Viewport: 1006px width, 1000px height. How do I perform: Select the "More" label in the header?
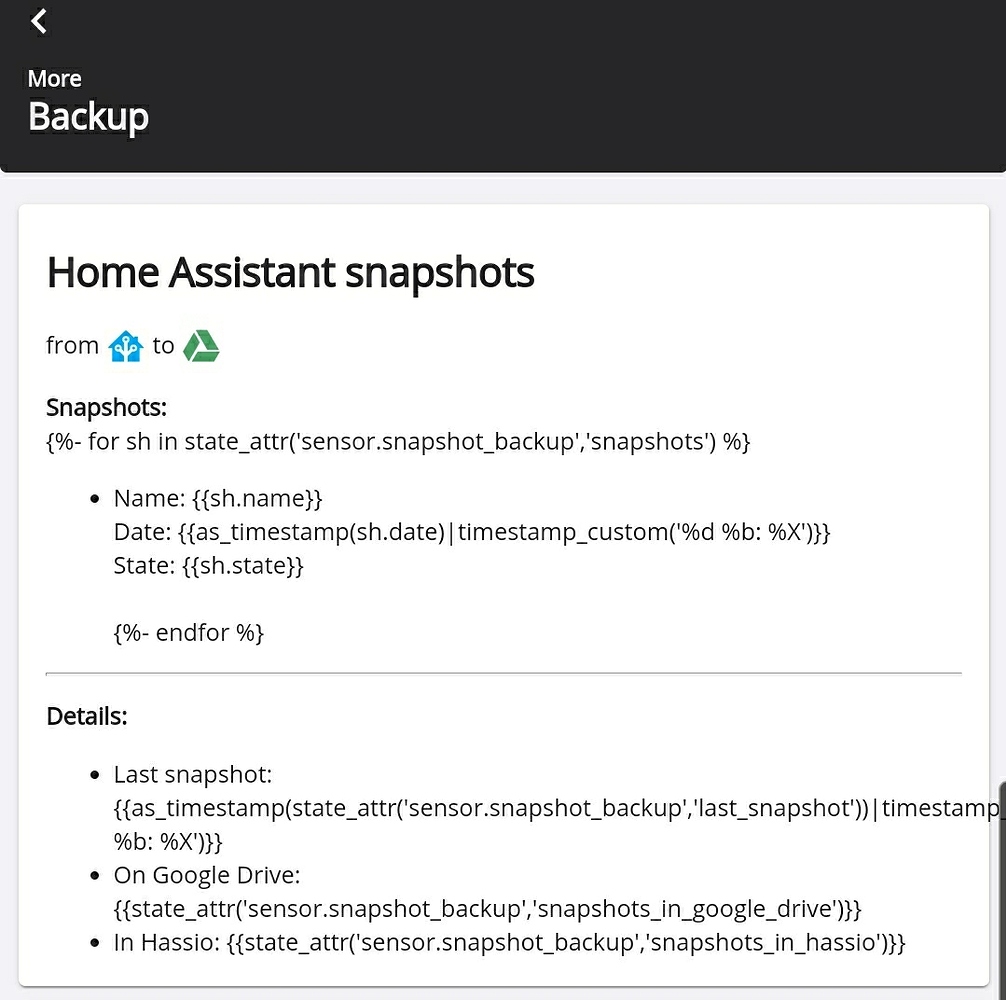(55, 78)
